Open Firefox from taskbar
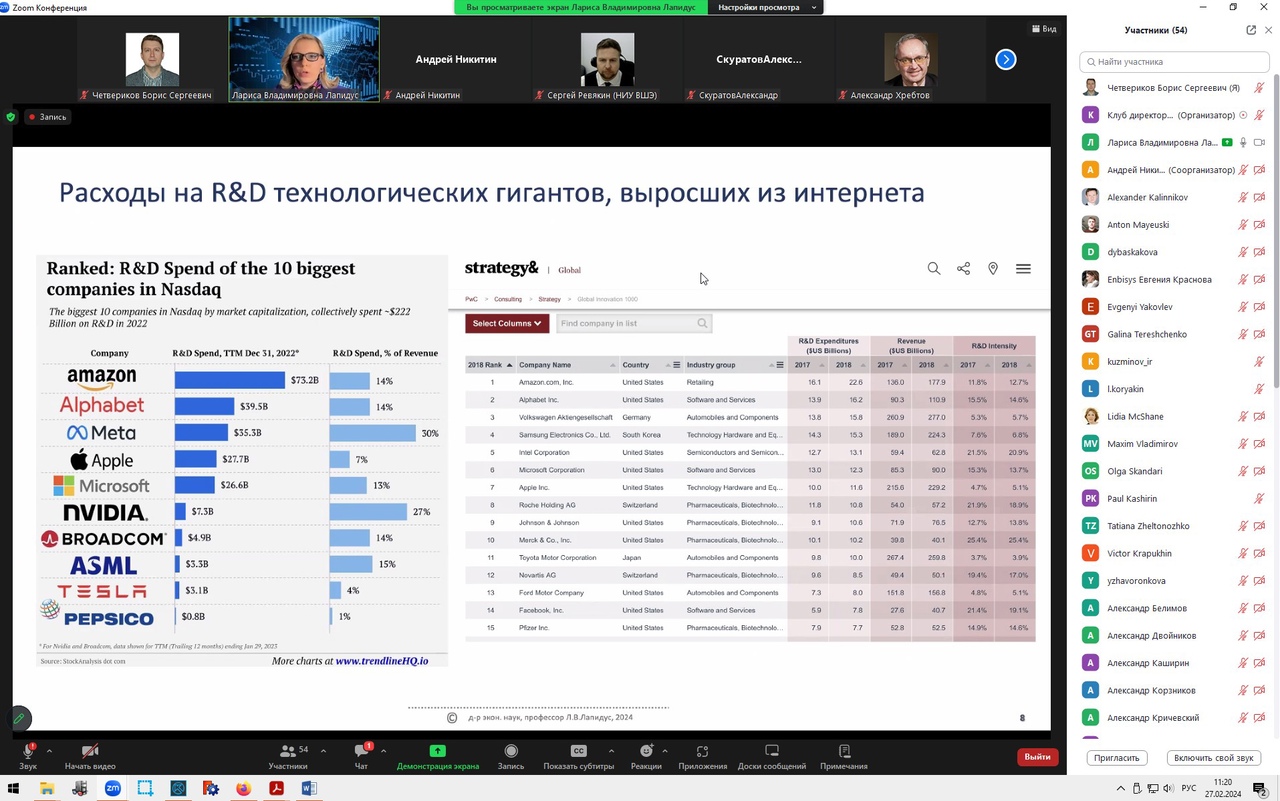This screenshot has width=1280, height=801. click(x=244, y=788)
